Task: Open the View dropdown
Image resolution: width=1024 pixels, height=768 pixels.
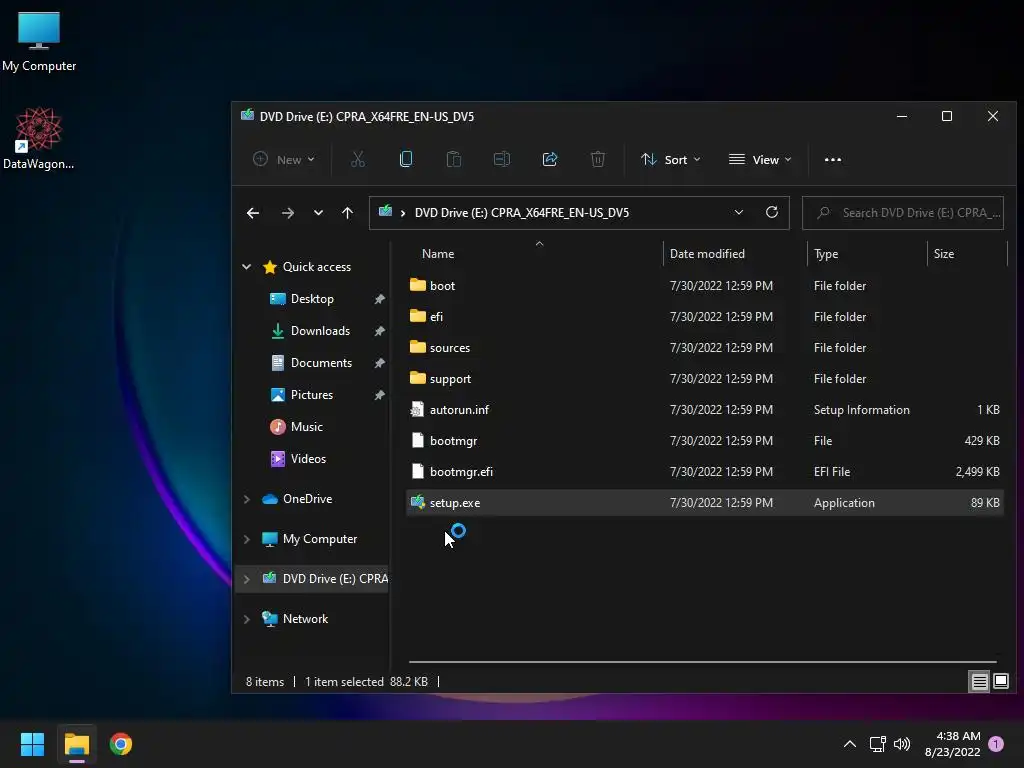Action: point(760,159)
